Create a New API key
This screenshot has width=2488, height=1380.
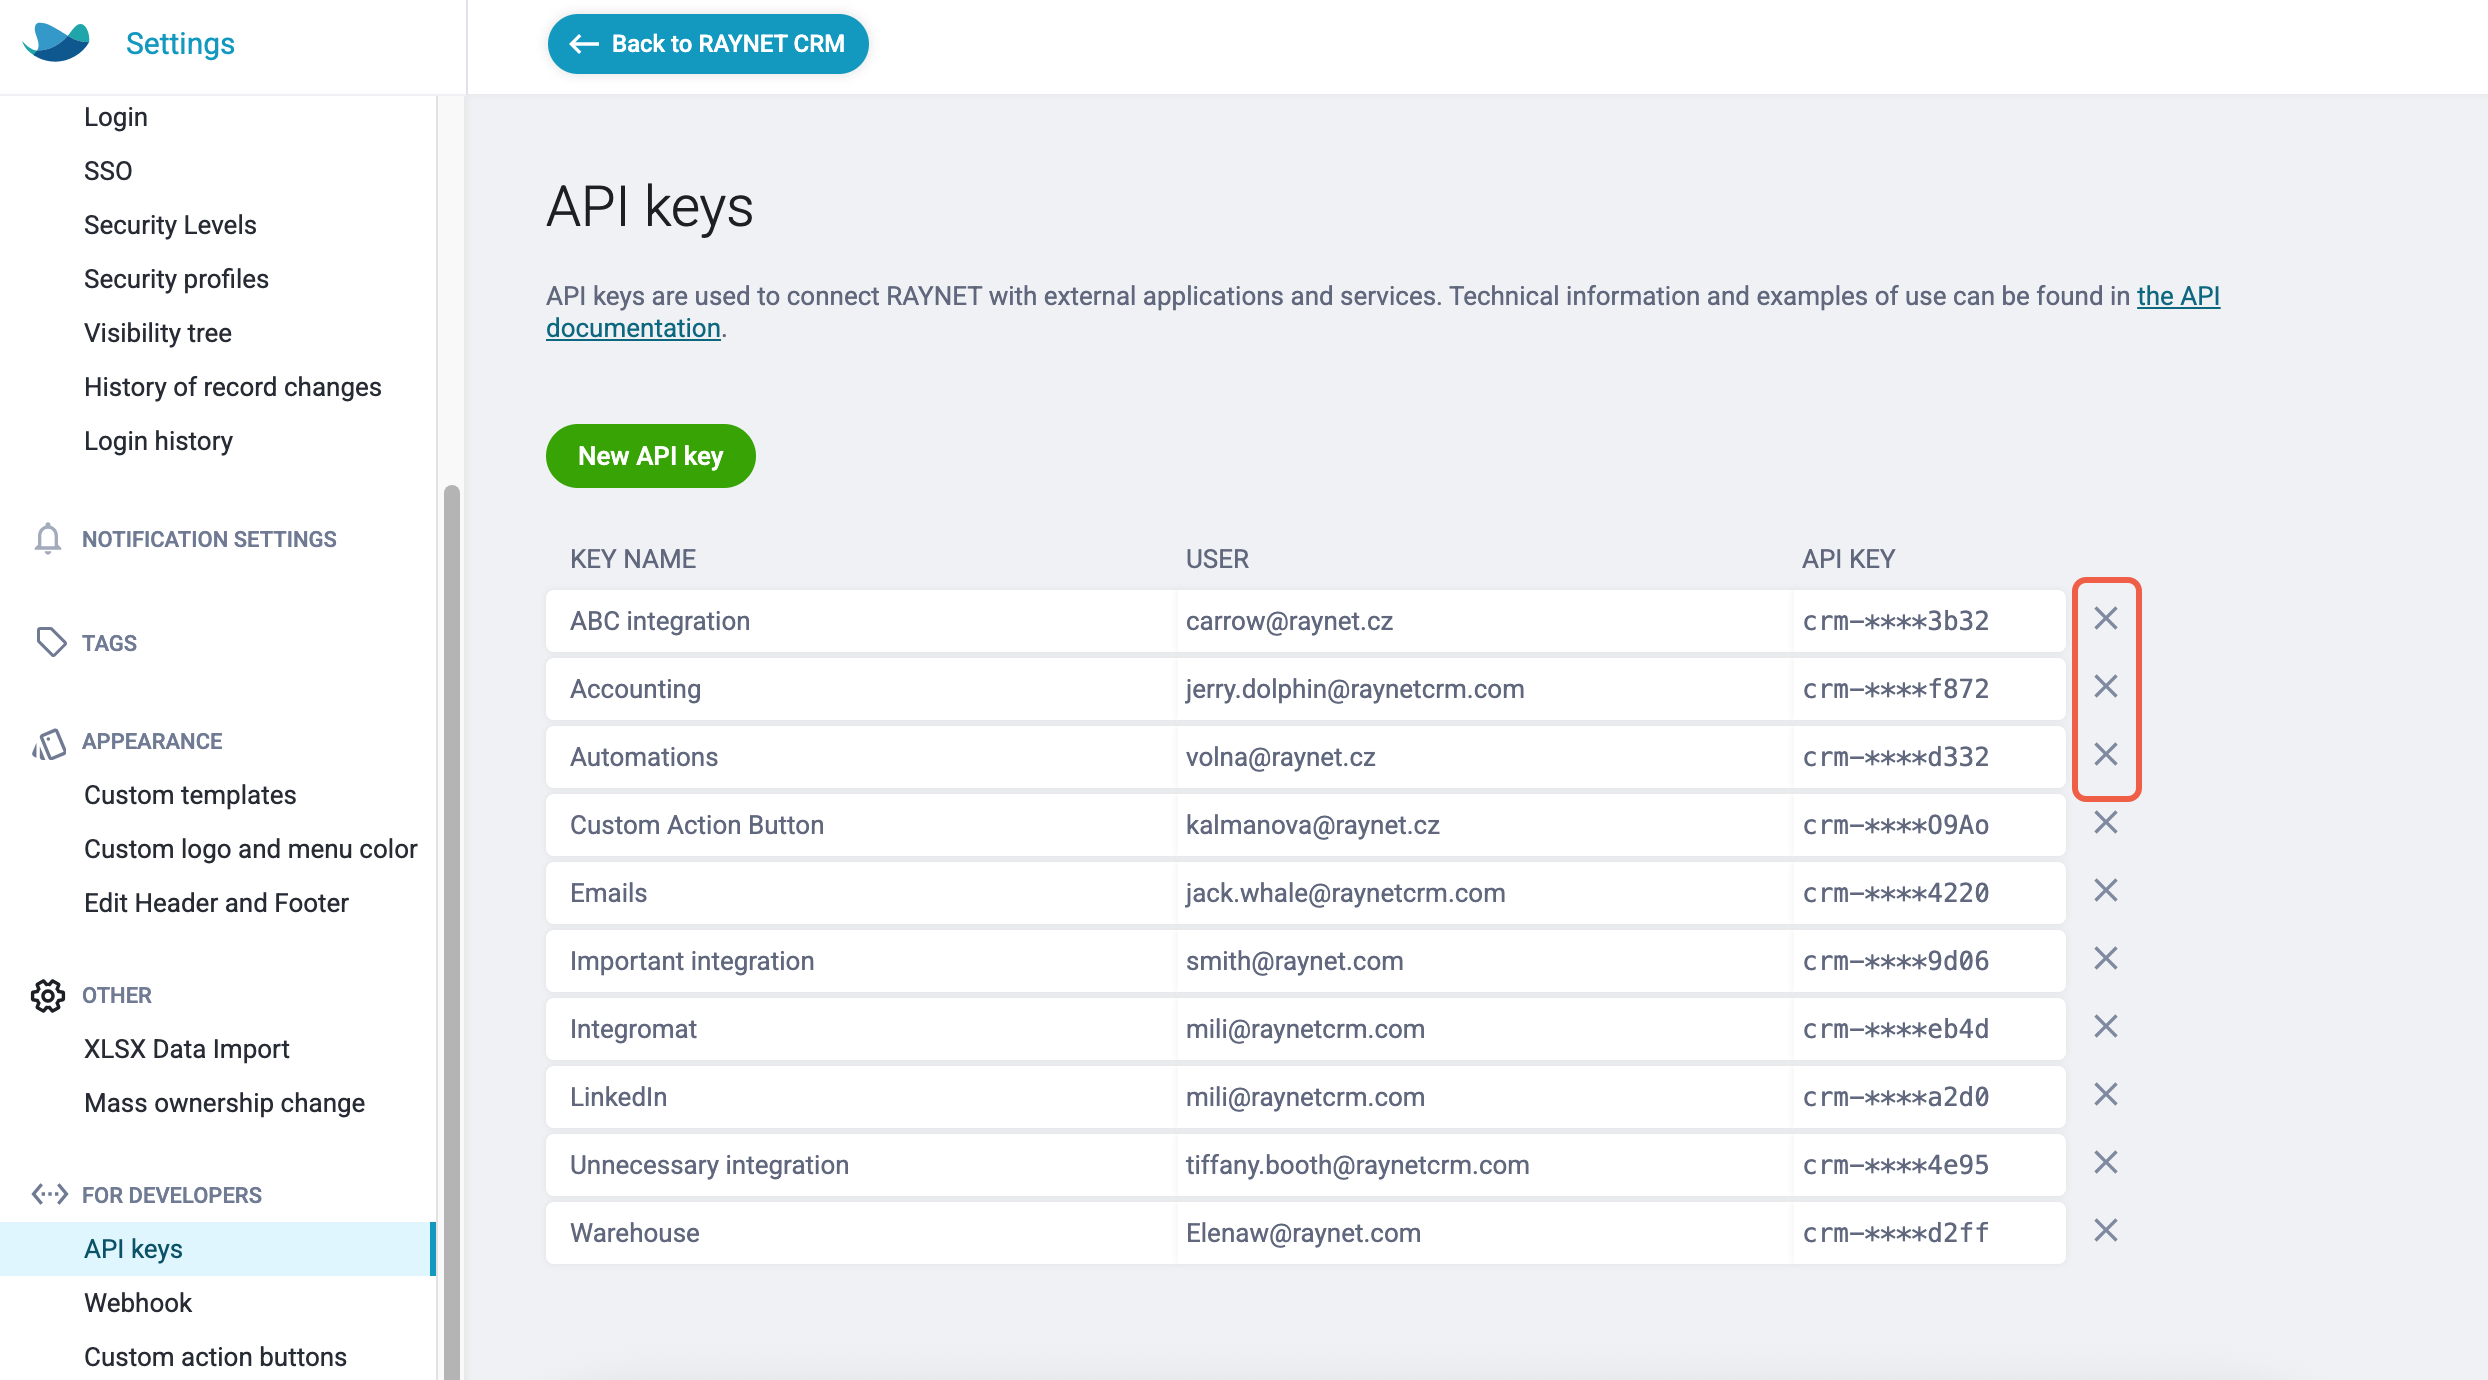651,456
